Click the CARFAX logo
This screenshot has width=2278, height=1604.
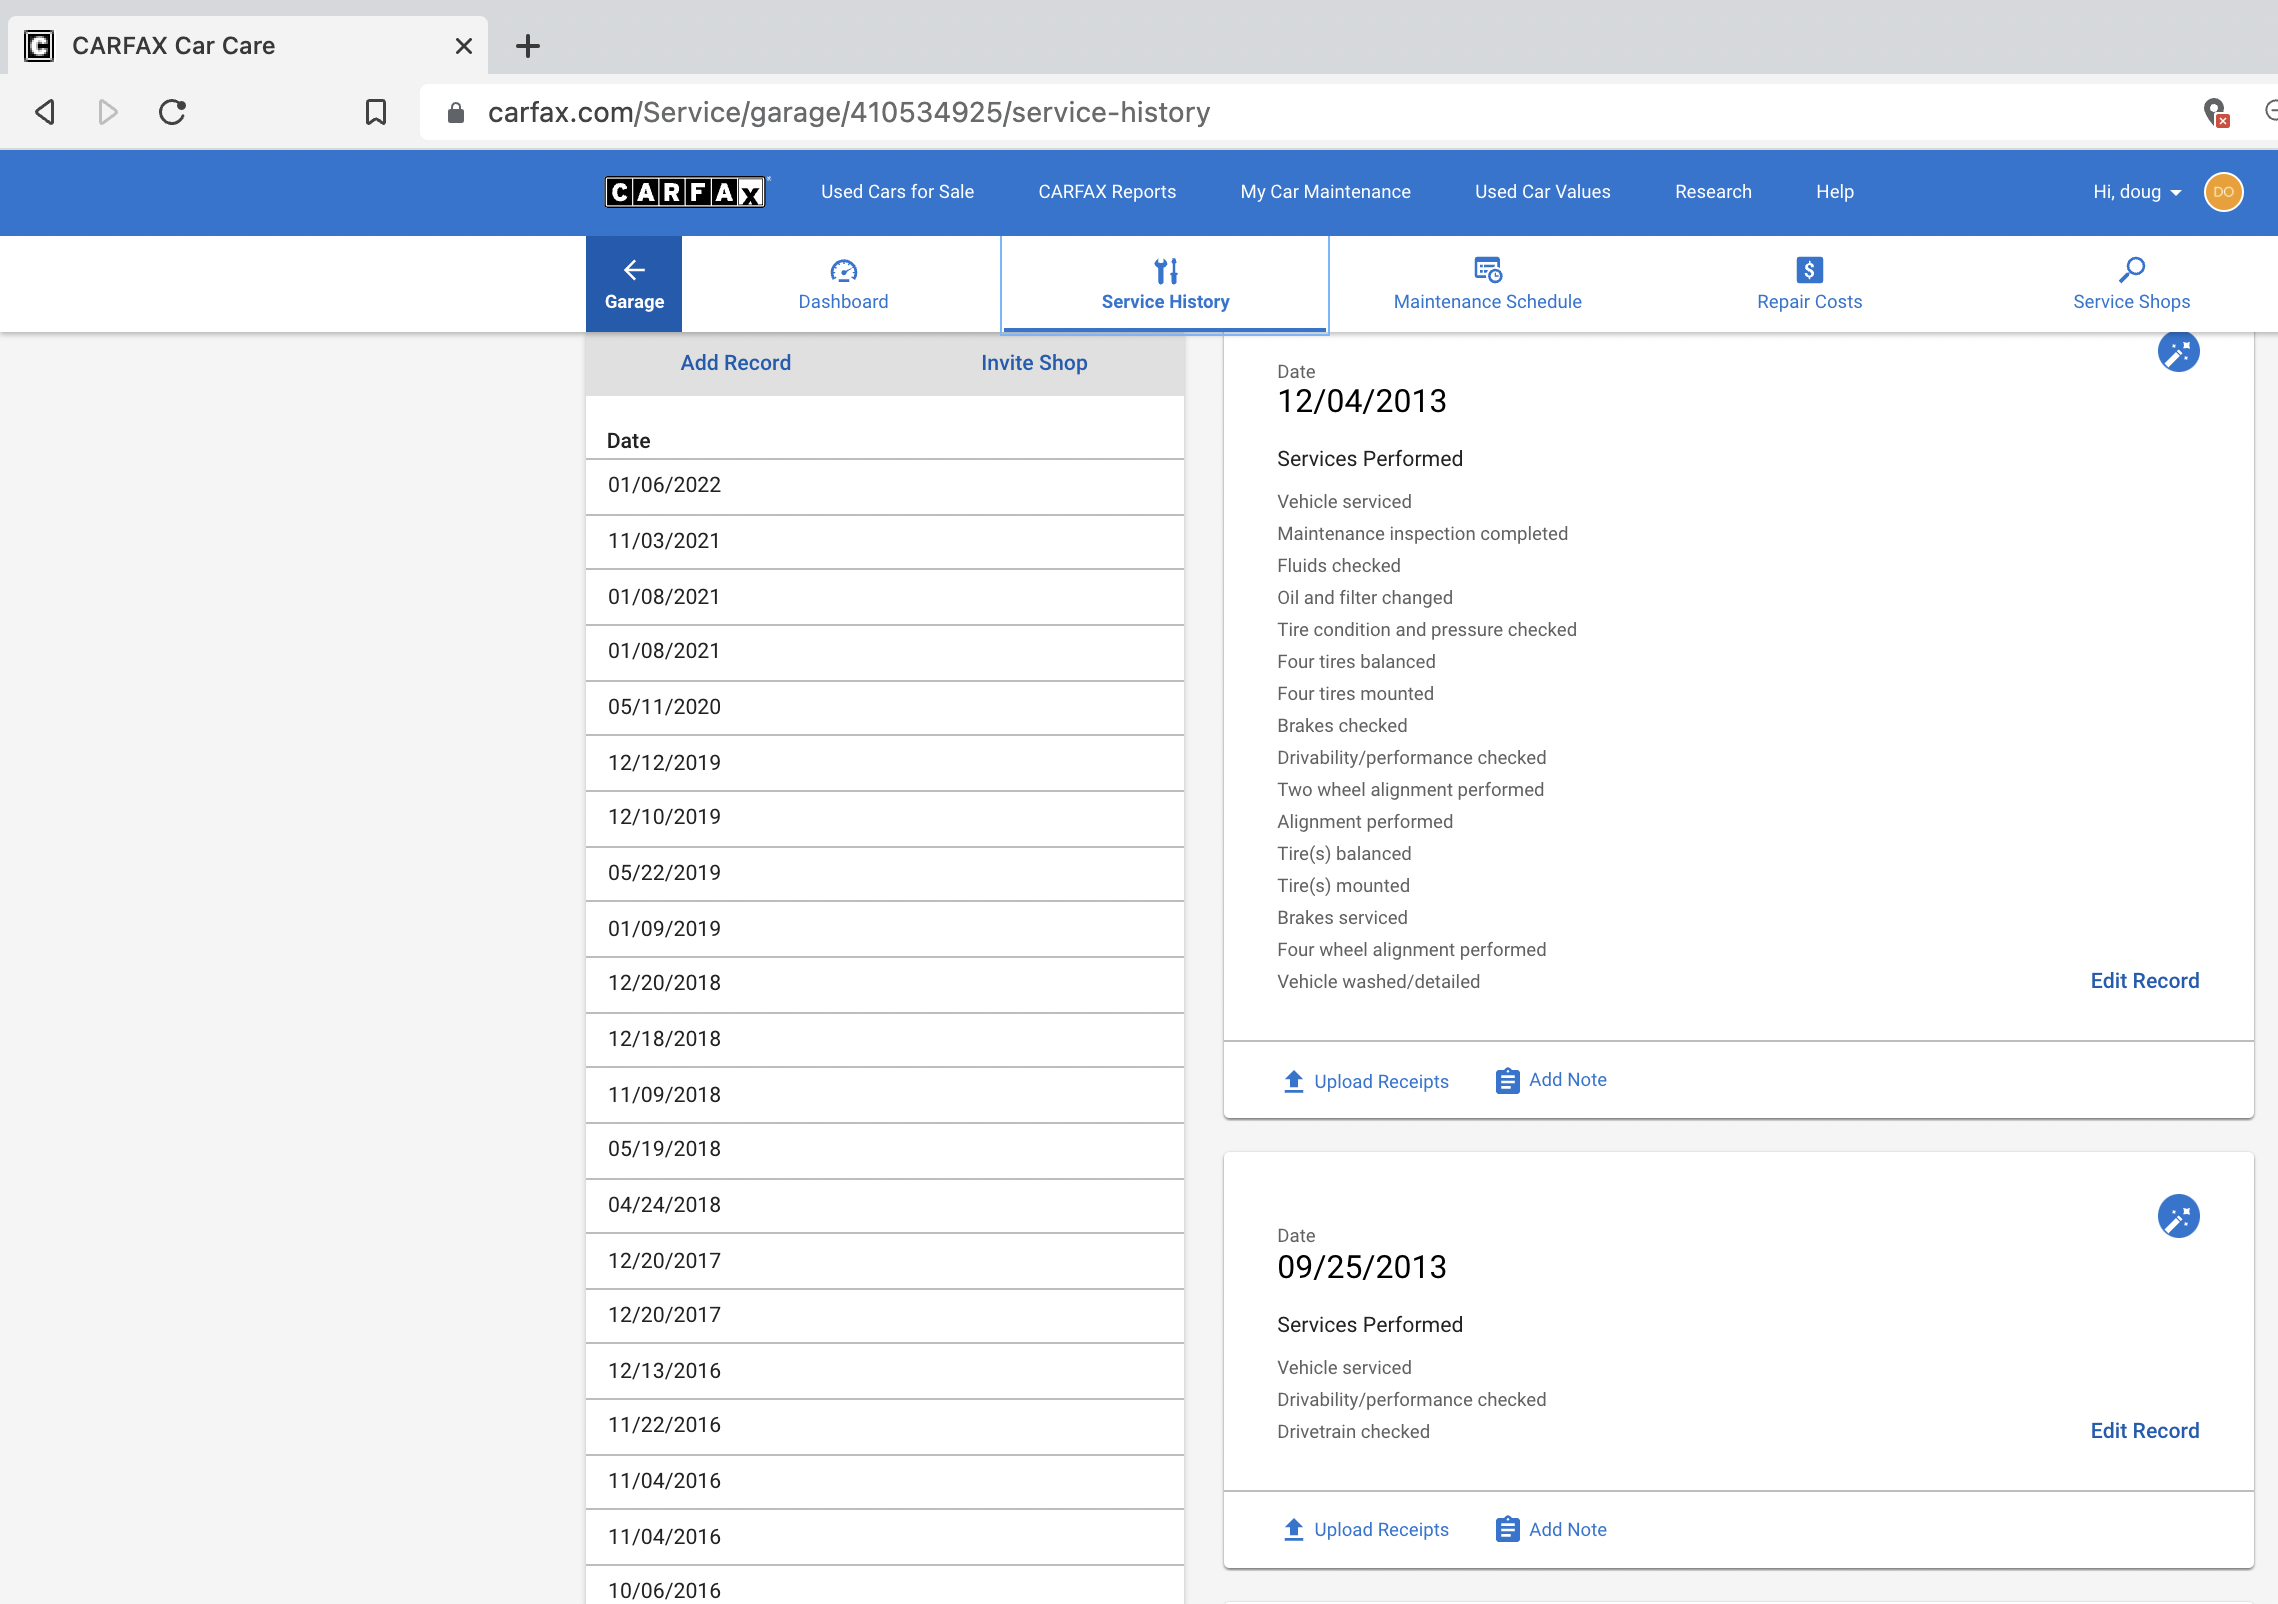click(x=685, y=192)
